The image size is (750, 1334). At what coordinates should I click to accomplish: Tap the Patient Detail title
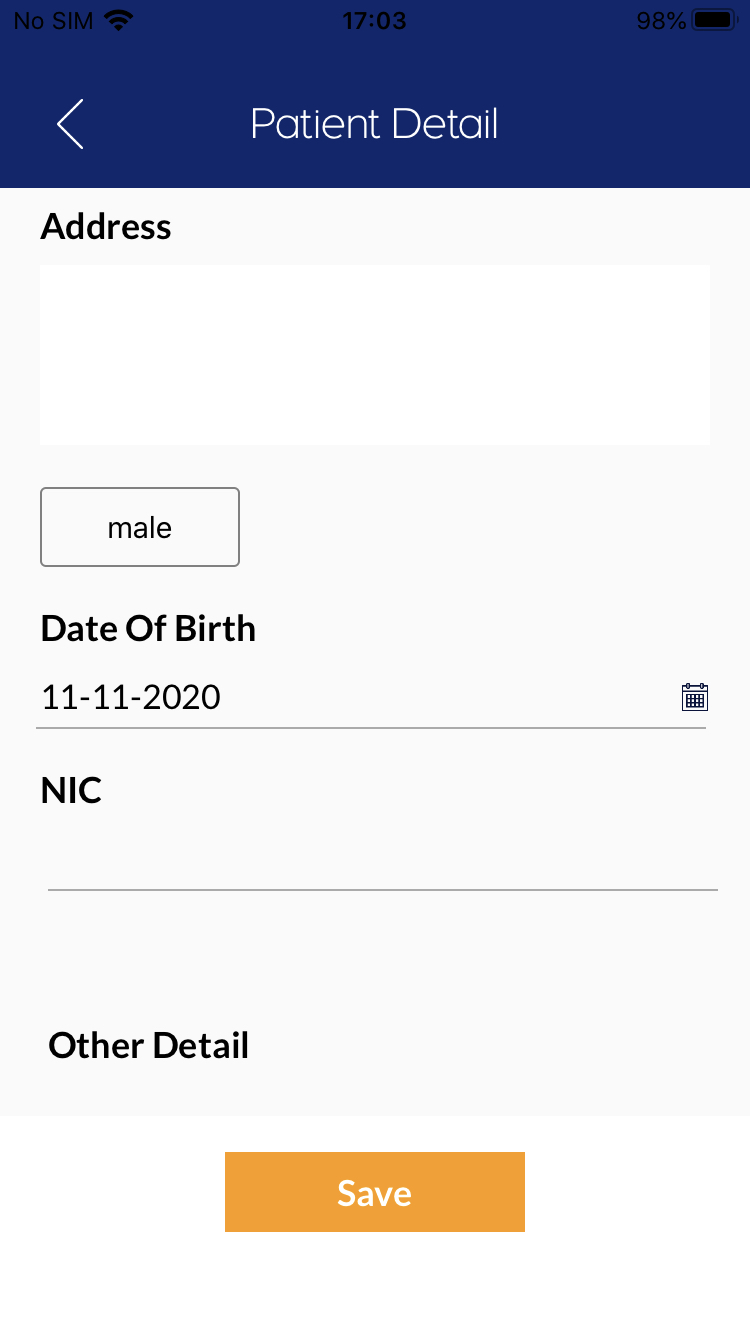(x=374, y=124)
